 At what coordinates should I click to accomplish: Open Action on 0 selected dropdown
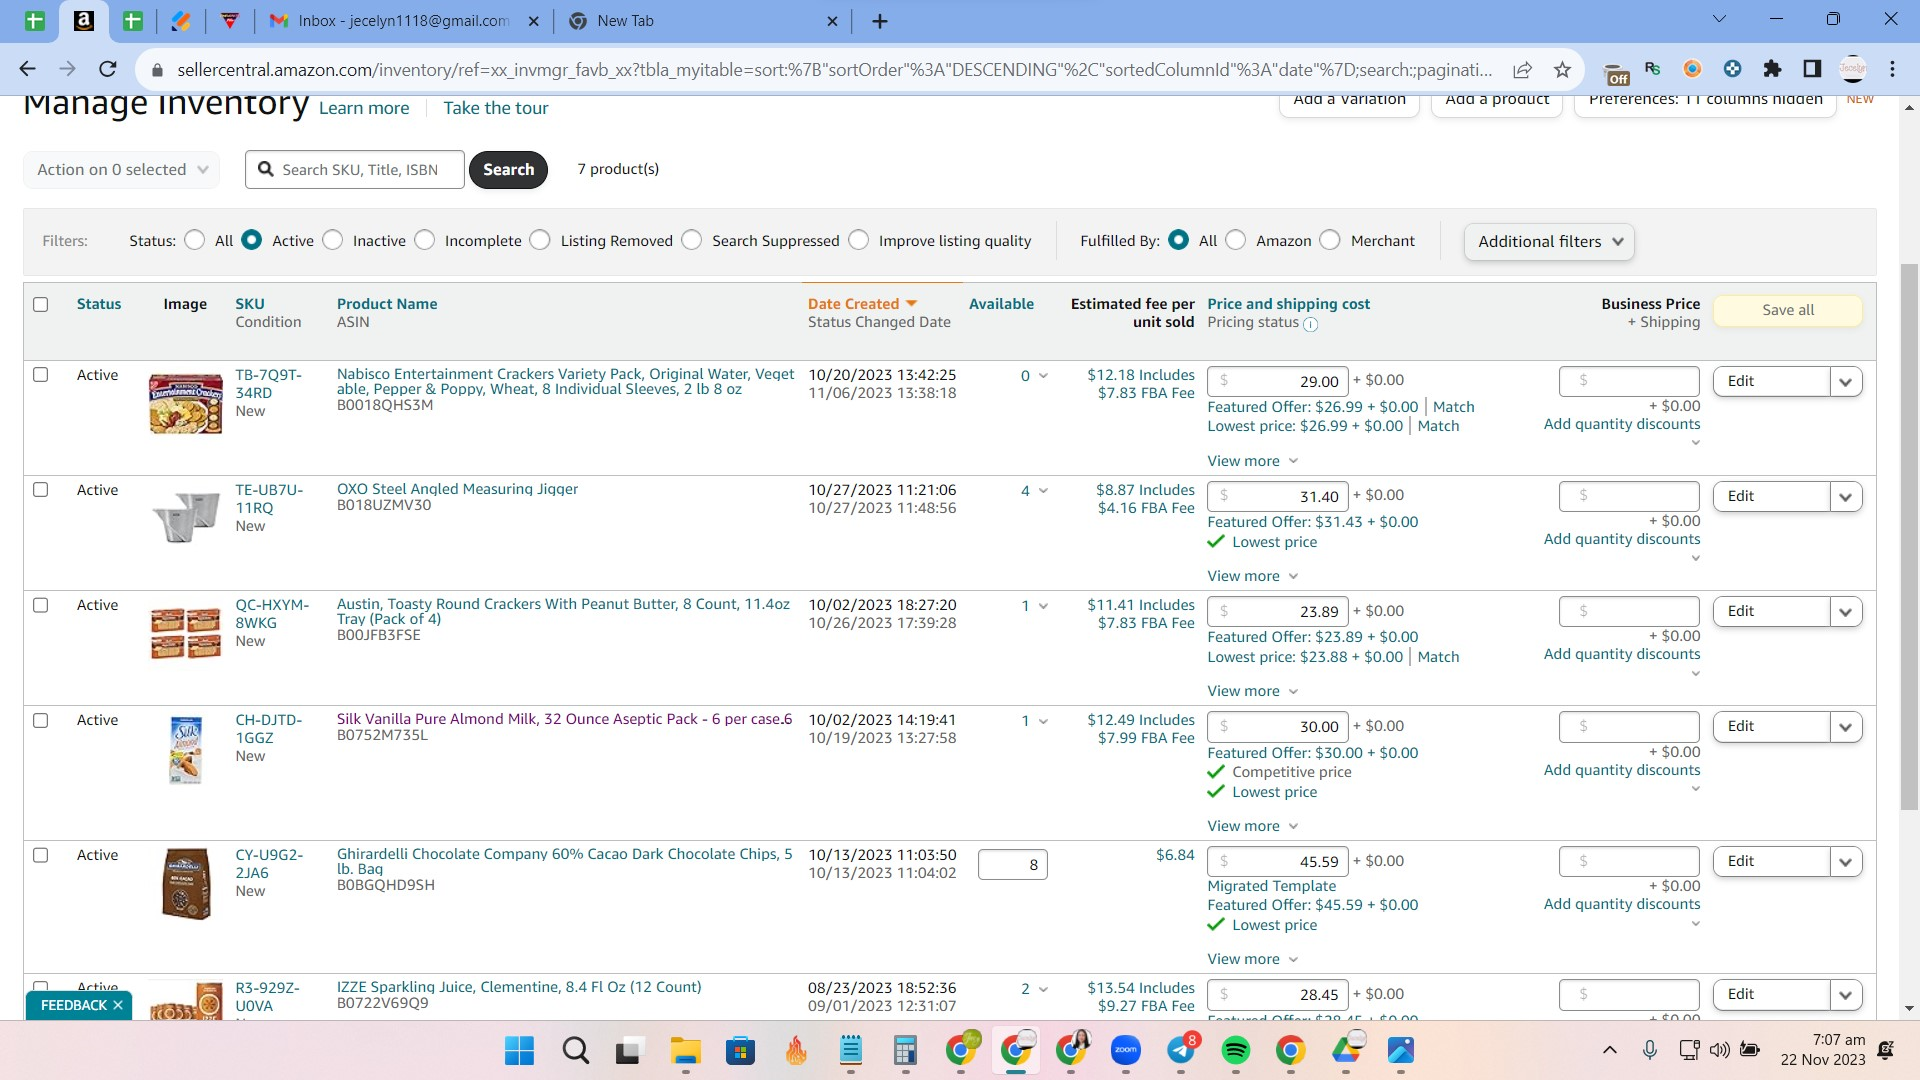(122, 169)
